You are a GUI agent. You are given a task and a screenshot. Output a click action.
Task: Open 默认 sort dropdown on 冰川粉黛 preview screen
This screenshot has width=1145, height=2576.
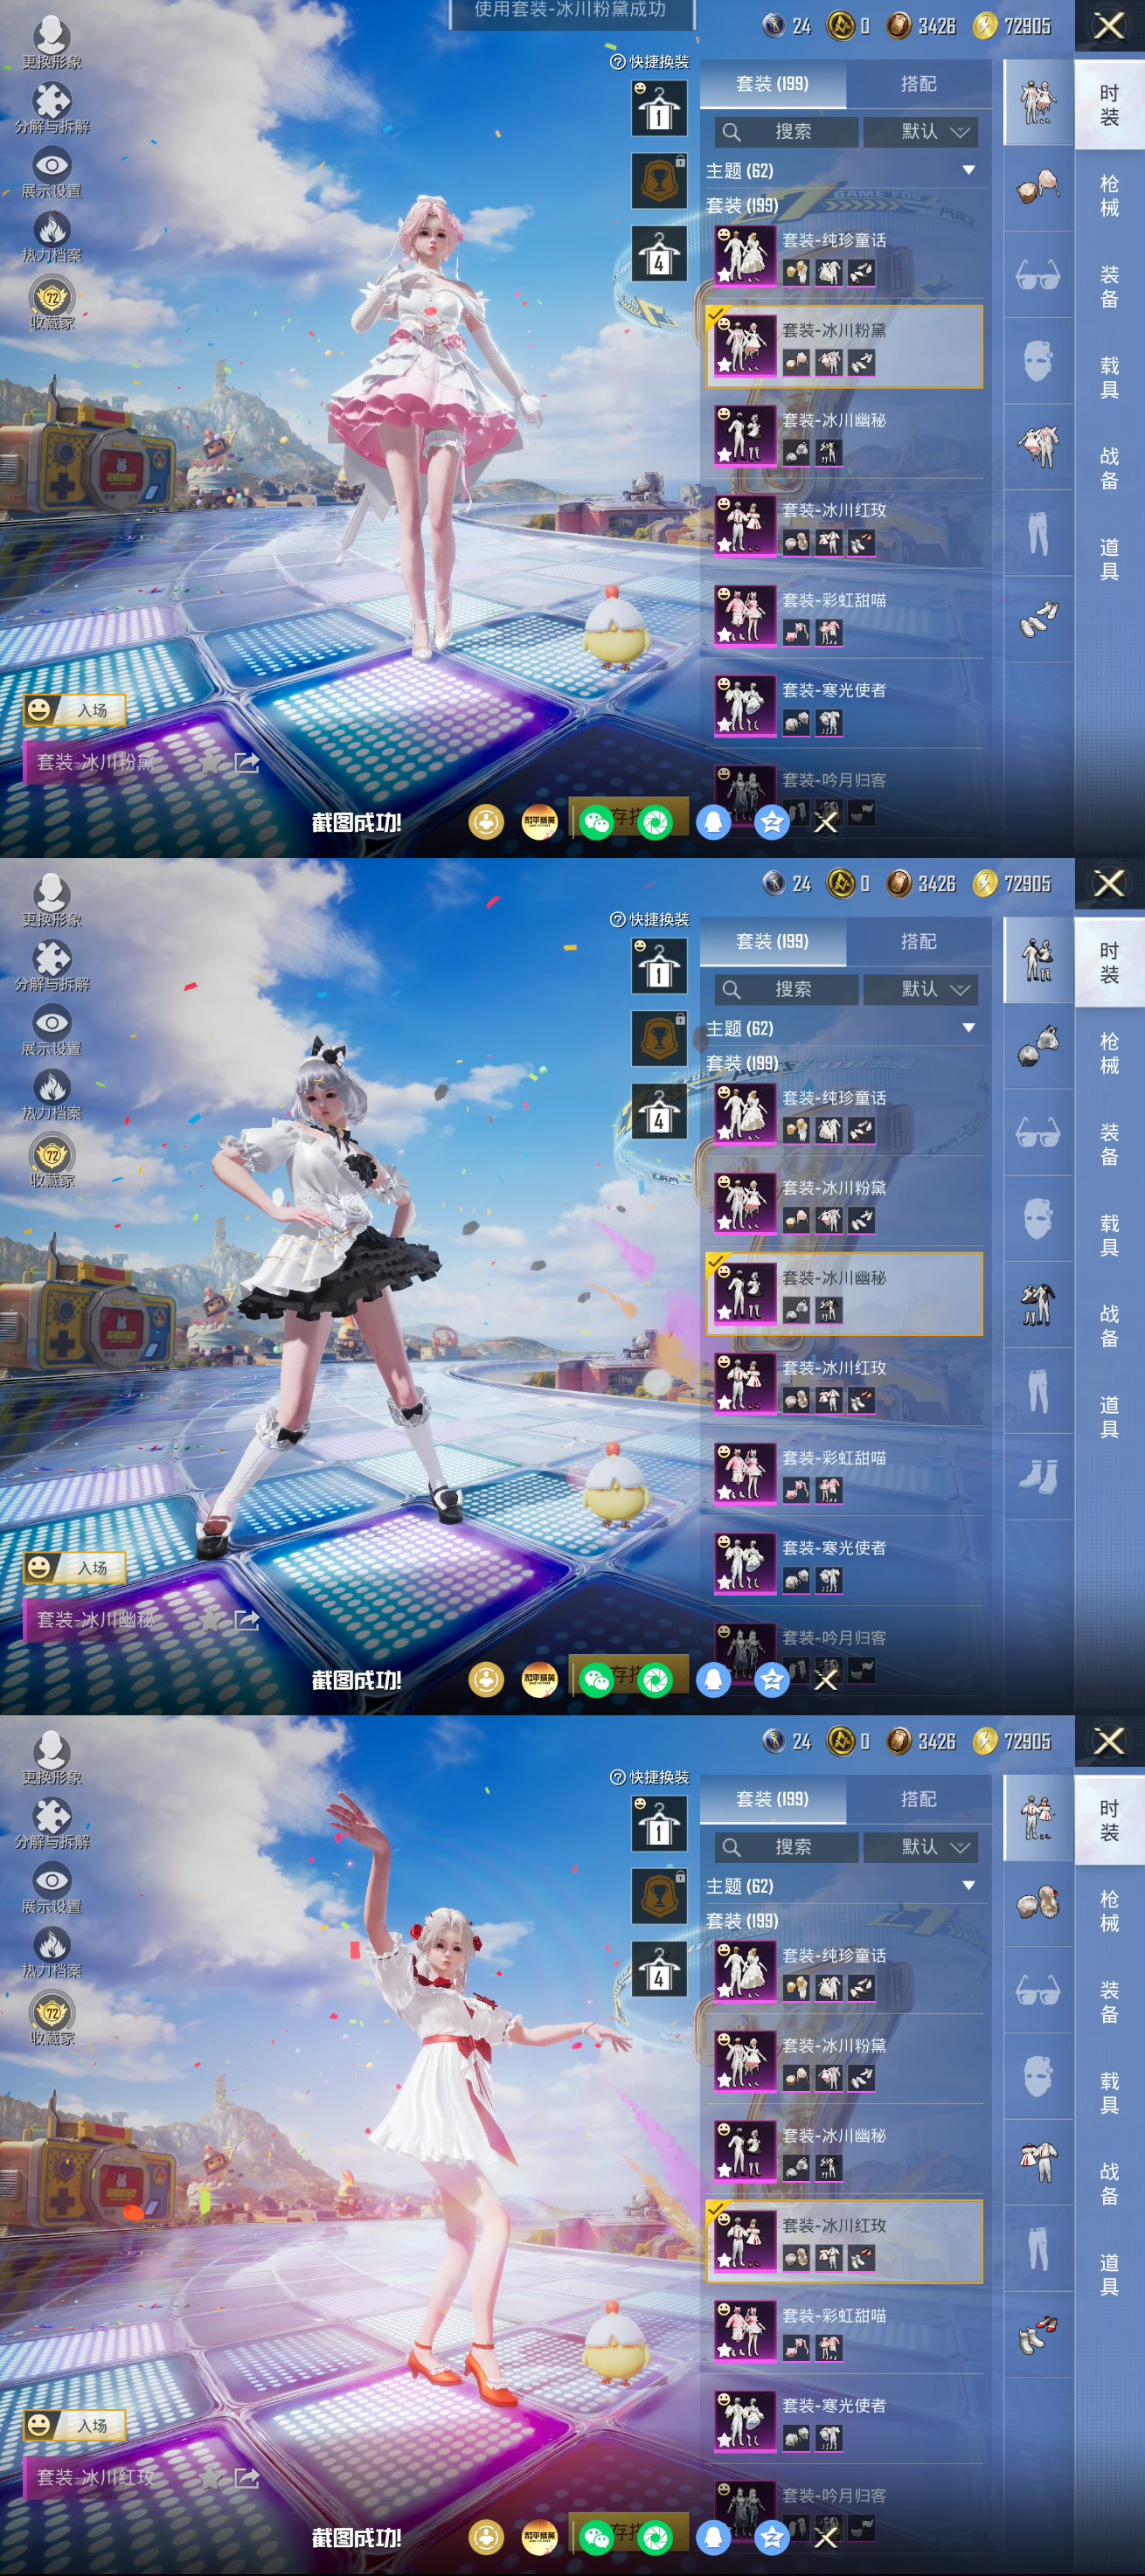pos(921,132)
